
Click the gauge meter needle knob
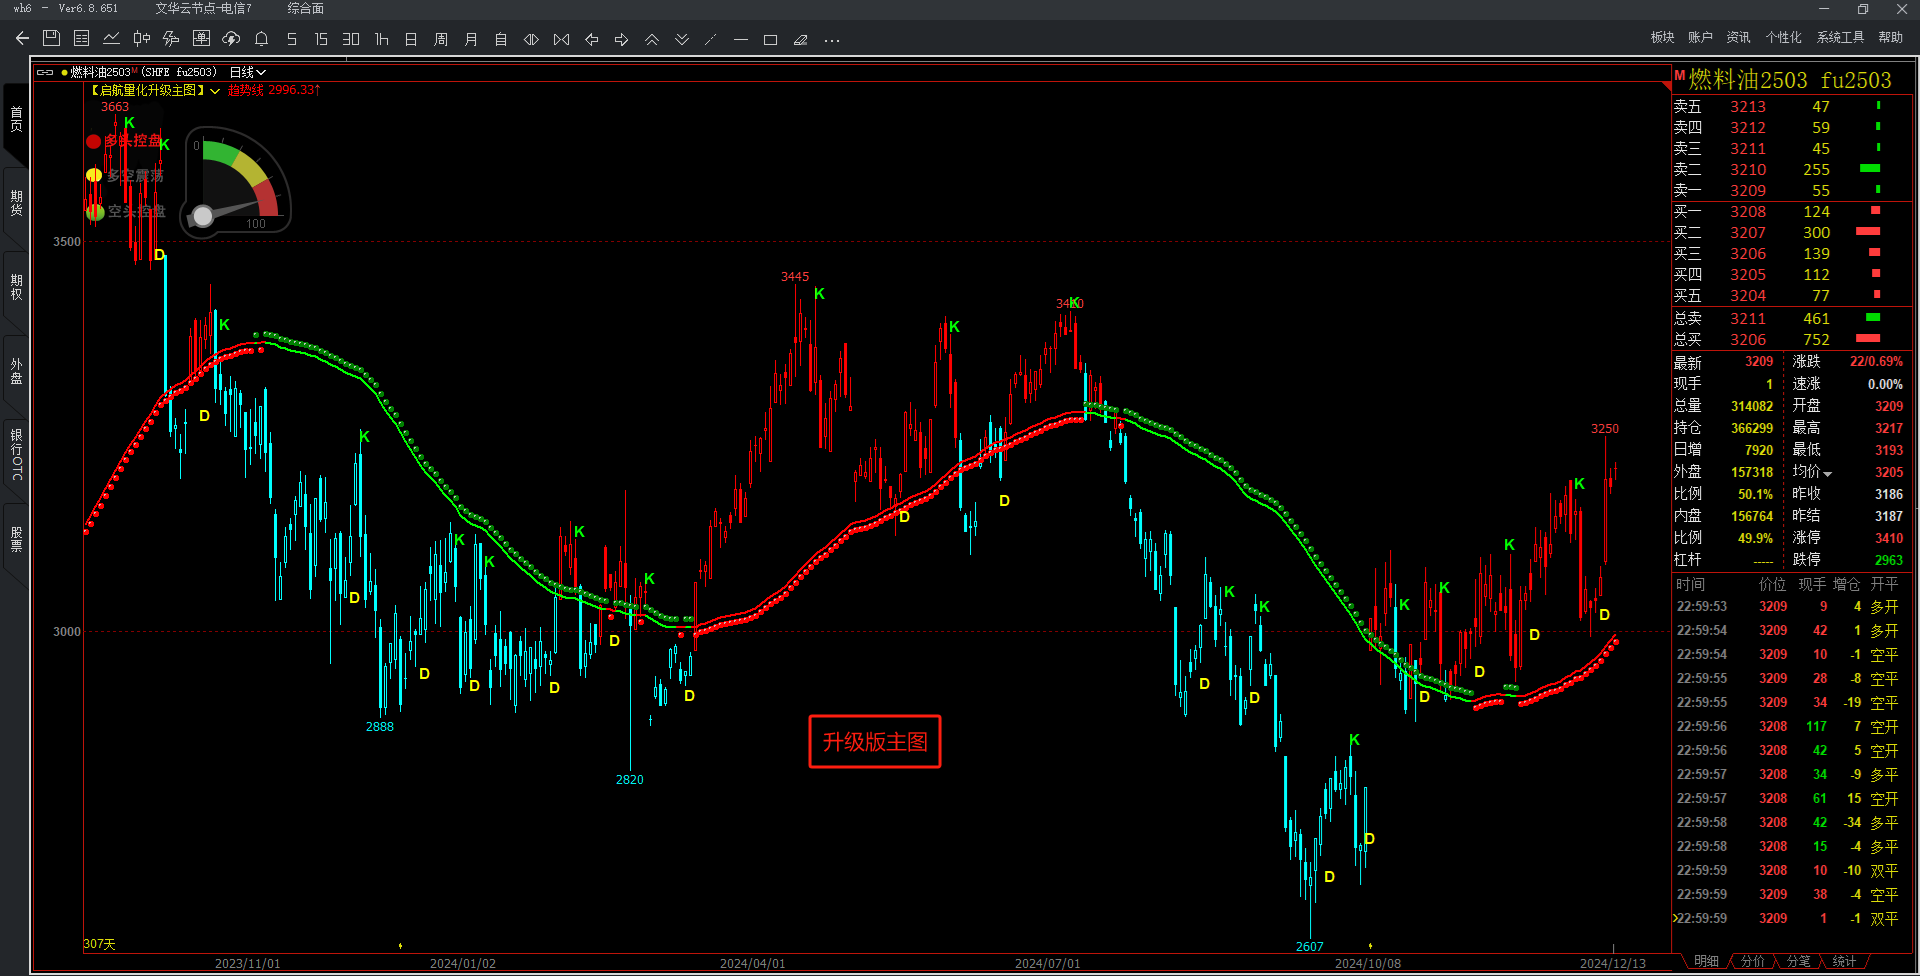pyautogui.click(x=203, y=216)
